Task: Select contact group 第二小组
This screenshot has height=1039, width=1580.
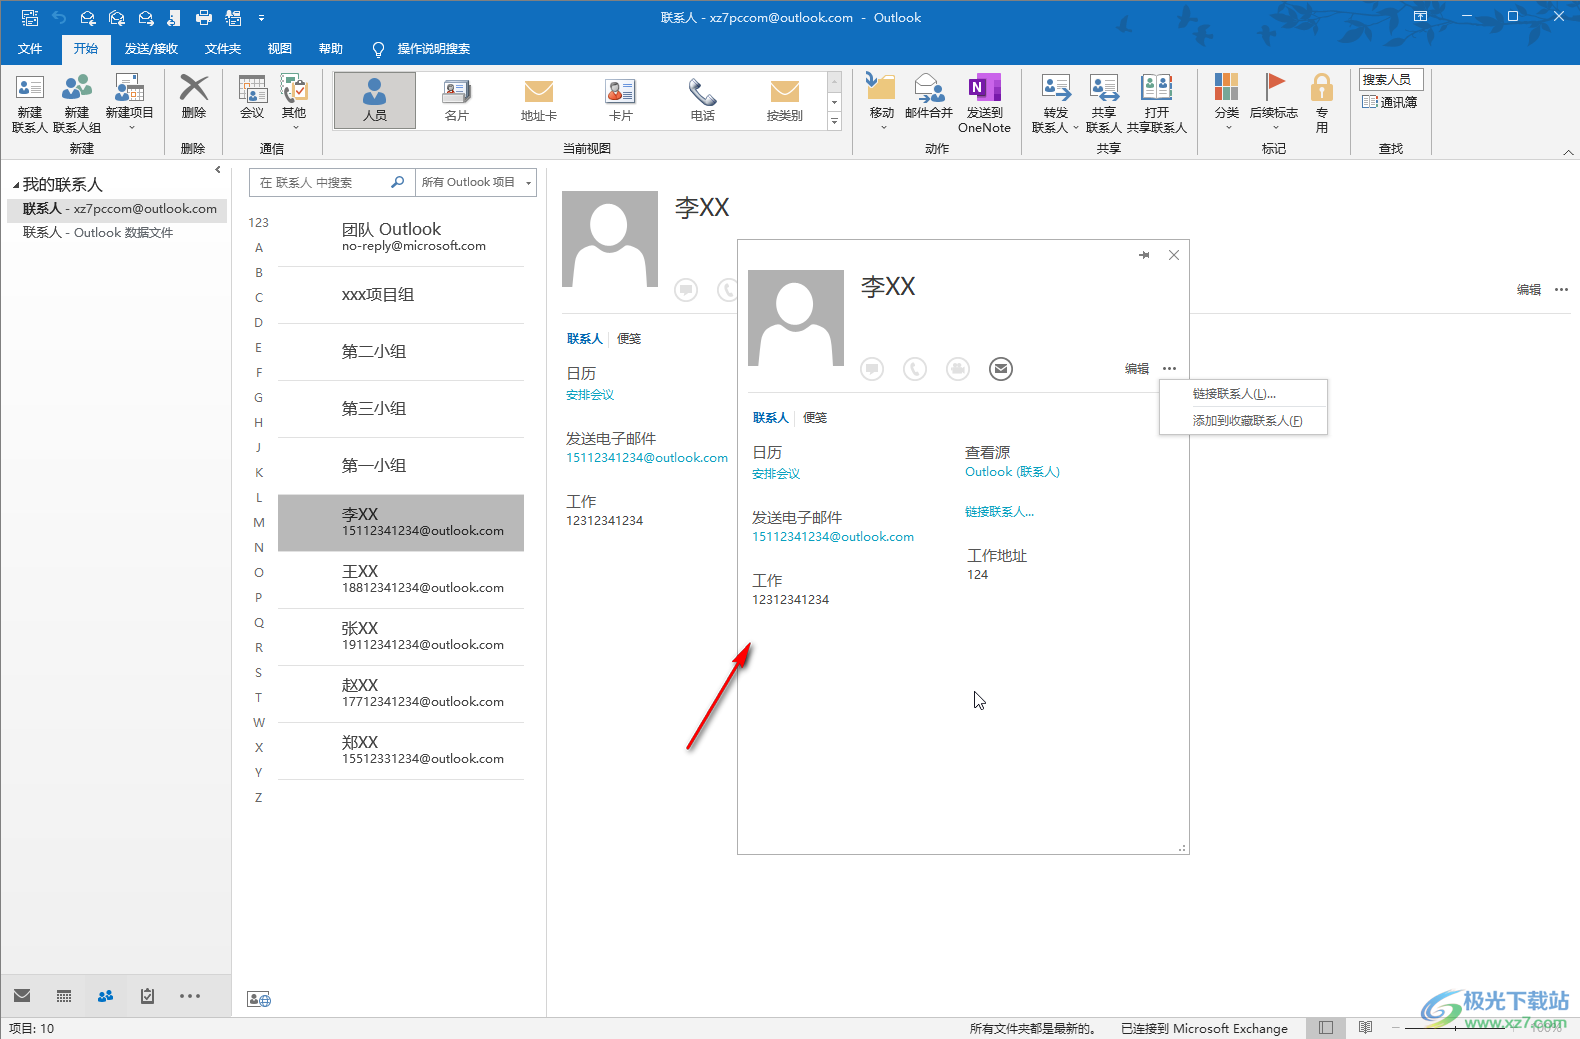Action: (x=401, y=351)
